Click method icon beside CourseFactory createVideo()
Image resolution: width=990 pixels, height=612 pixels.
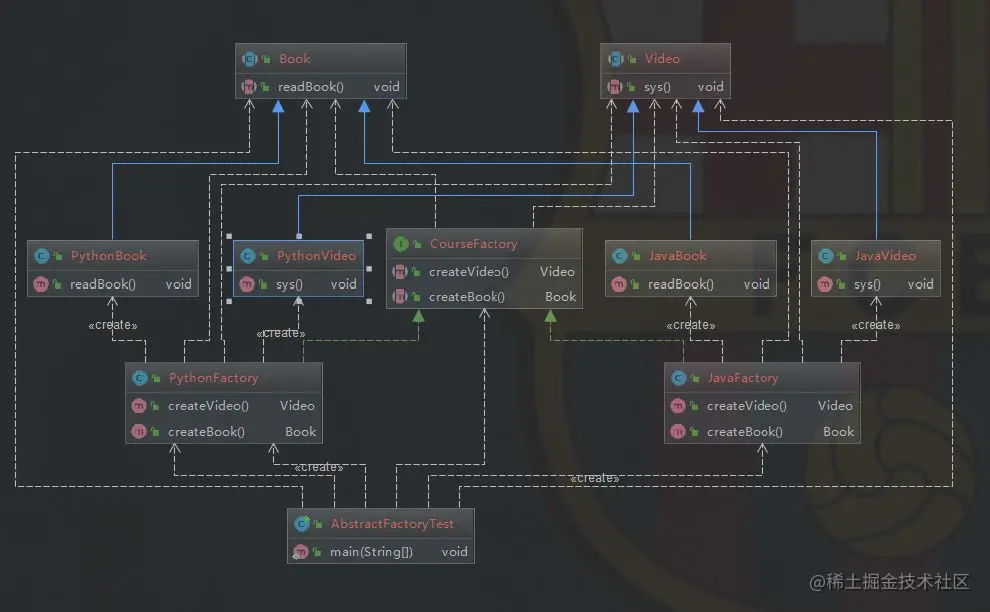coord(400,272)
